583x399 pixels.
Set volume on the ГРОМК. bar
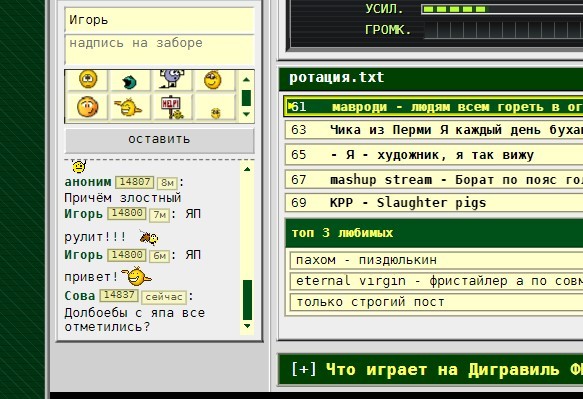(x=503, y=30)
